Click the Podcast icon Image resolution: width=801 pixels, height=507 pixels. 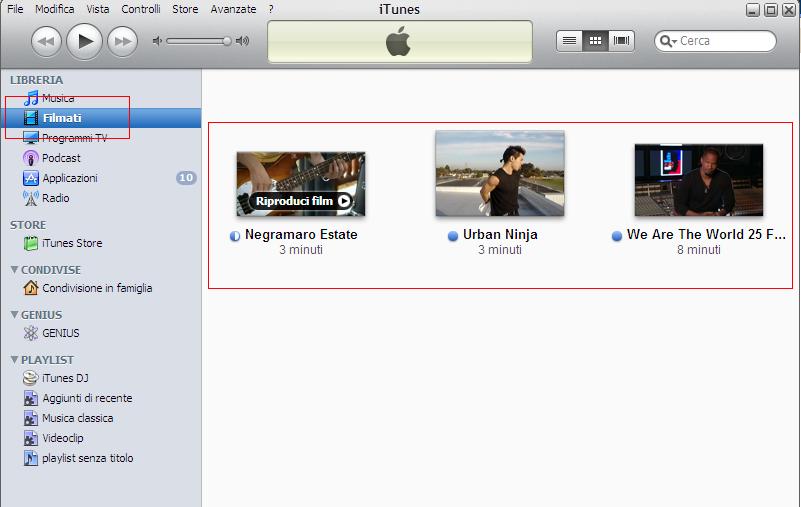31,158
